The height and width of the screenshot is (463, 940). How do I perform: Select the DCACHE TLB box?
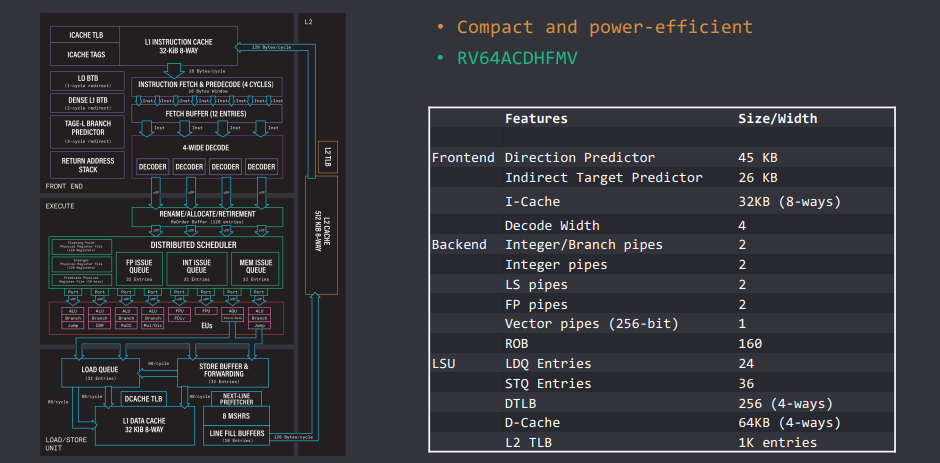(x=142, y=399)
